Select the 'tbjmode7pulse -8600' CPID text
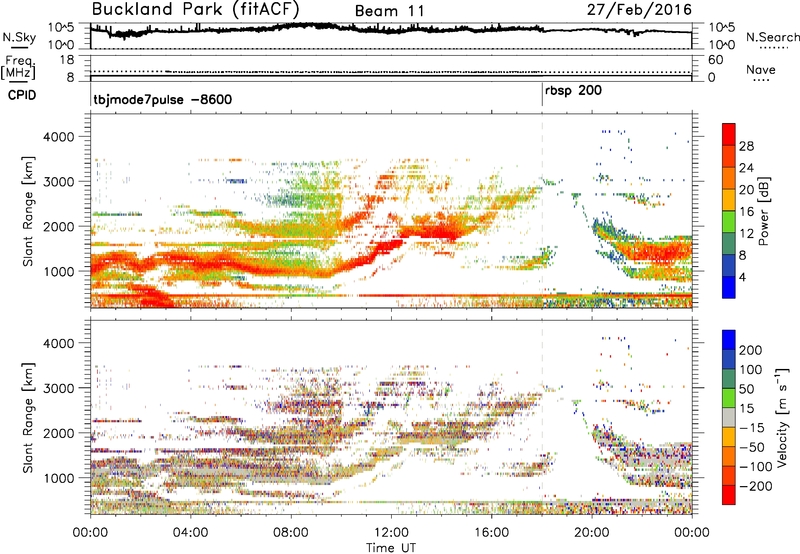Screen dimensions: 800x554 tap(163, 99)
